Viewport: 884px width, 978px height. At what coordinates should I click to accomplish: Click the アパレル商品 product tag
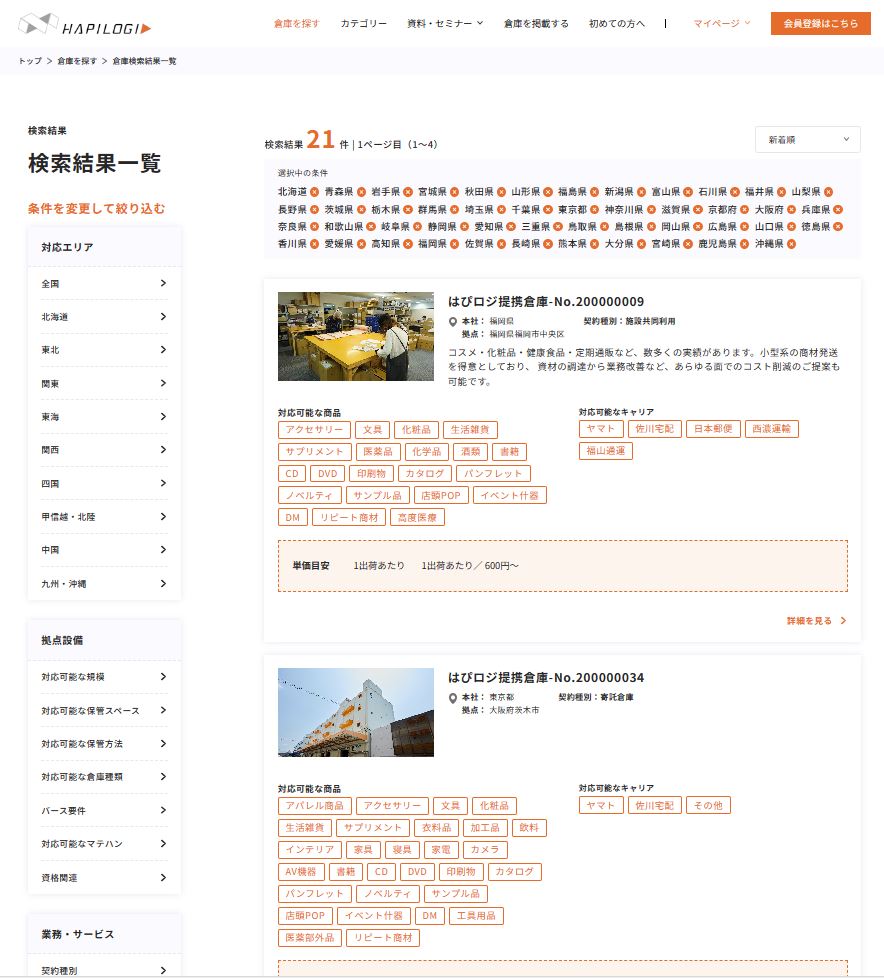pos(314,806)
